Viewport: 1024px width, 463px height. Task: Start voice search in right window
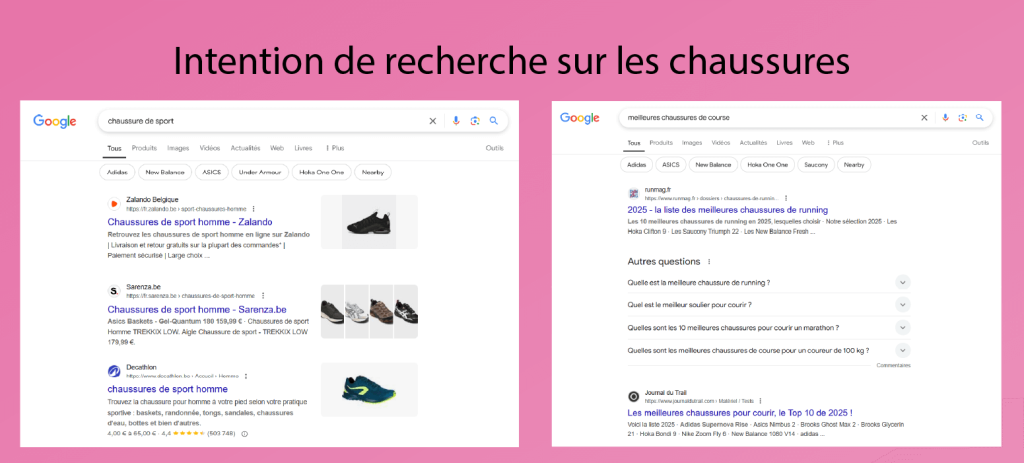pyautogui.click(x=944, y=118)
